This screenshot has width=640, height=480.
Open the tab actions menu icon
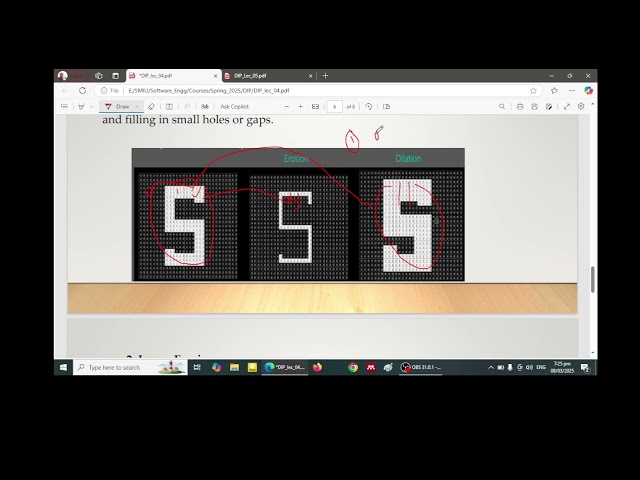click(x=116, y=76)
